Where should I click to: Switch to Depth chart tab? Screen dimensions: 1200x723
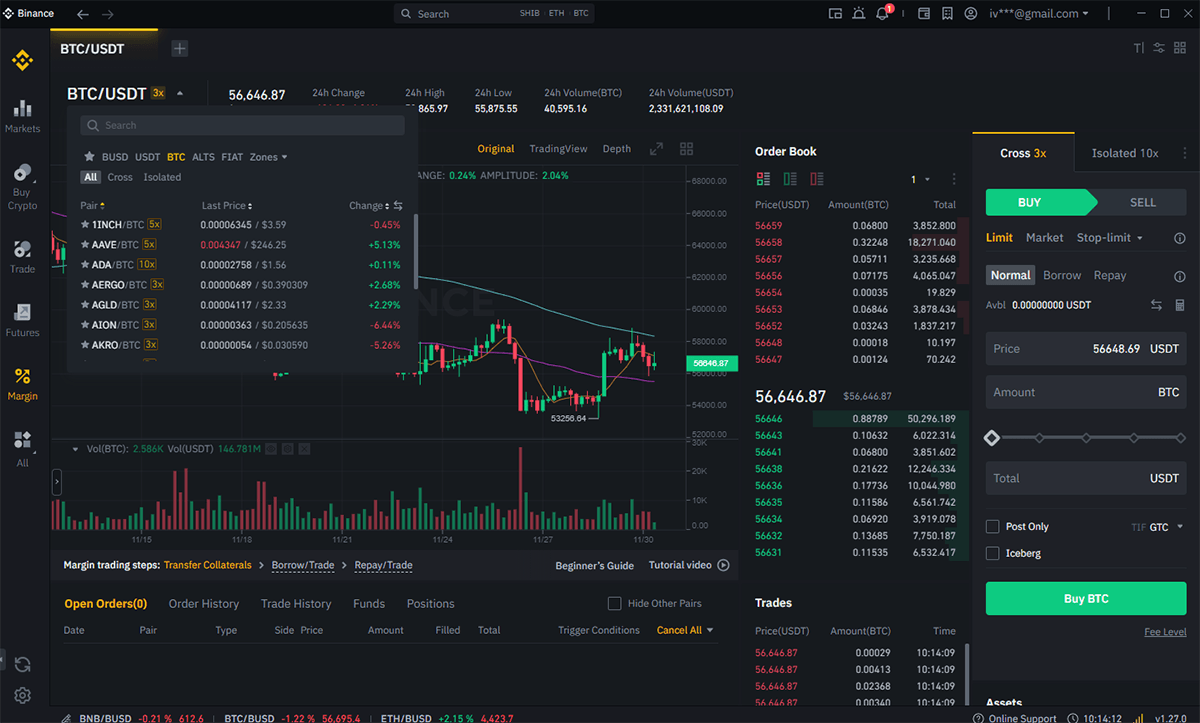[617, 149]
